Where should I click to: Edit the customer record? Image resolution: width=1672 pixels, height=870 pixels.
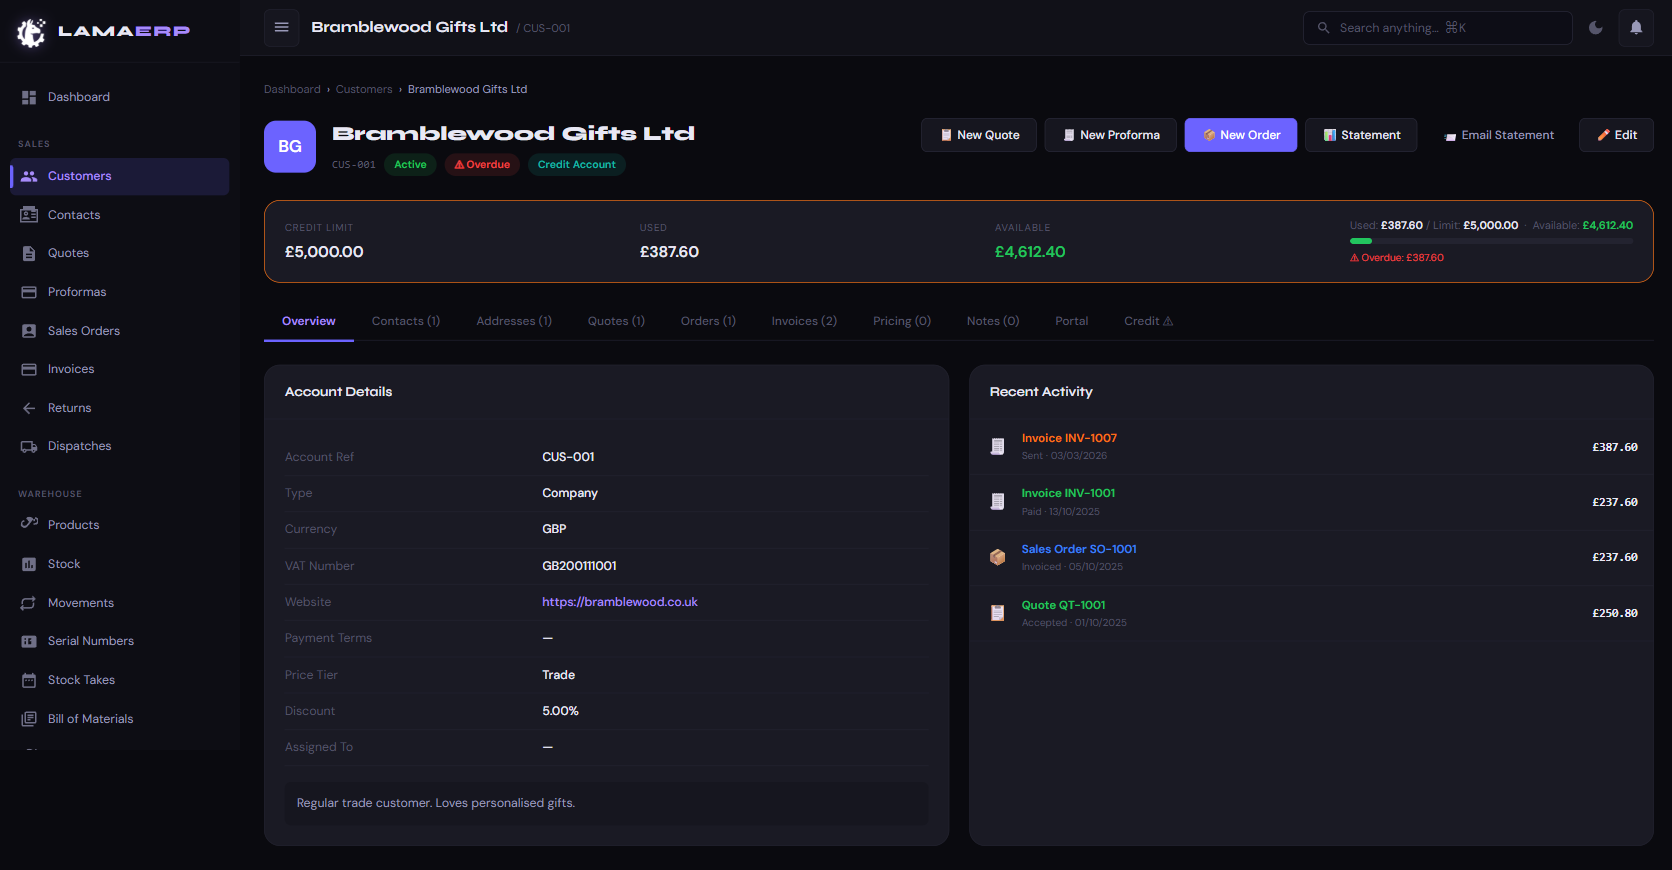pyautogui.click(x=1616, y=135)
